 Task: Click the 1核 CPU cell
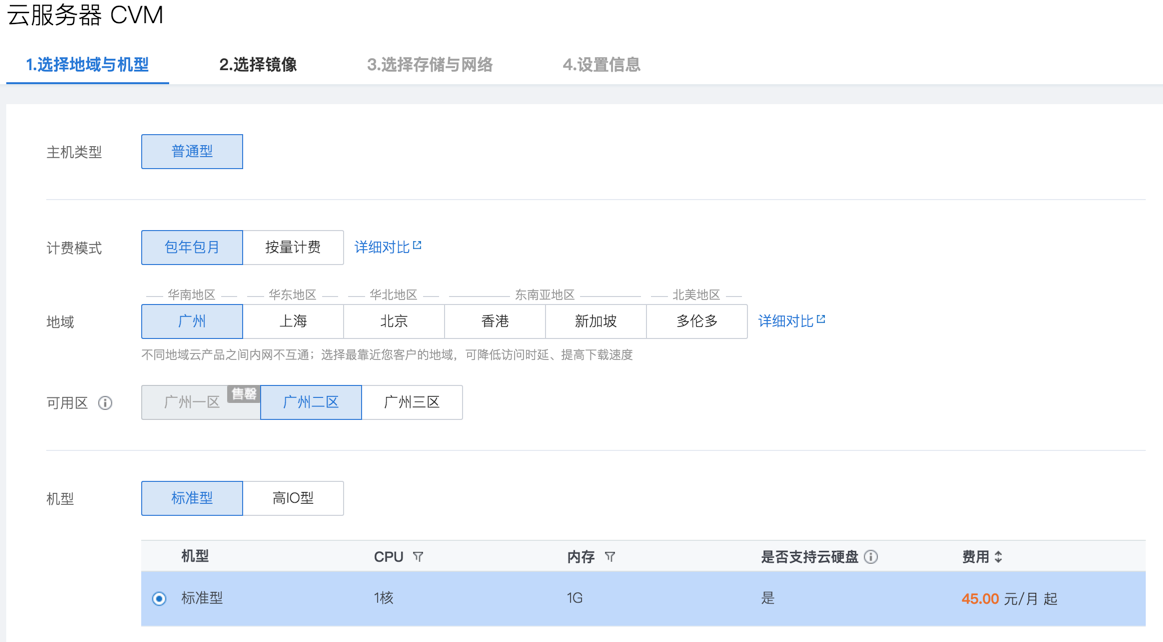[383, 598]
